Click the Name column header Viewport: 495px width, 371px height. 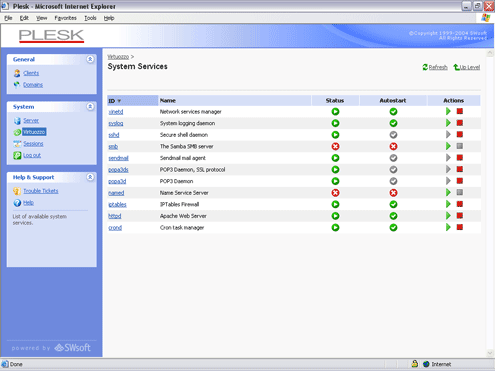click(235, 101)
